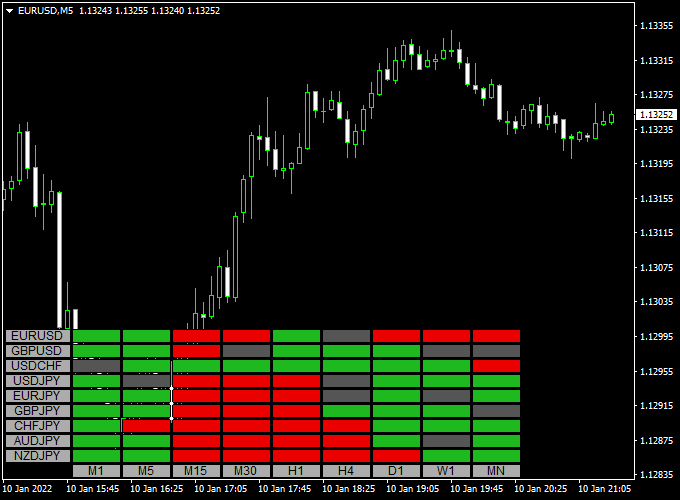Click the red USDCHF MN signal cell
This screenshot has width=680, height=500.
coord(497,366)
